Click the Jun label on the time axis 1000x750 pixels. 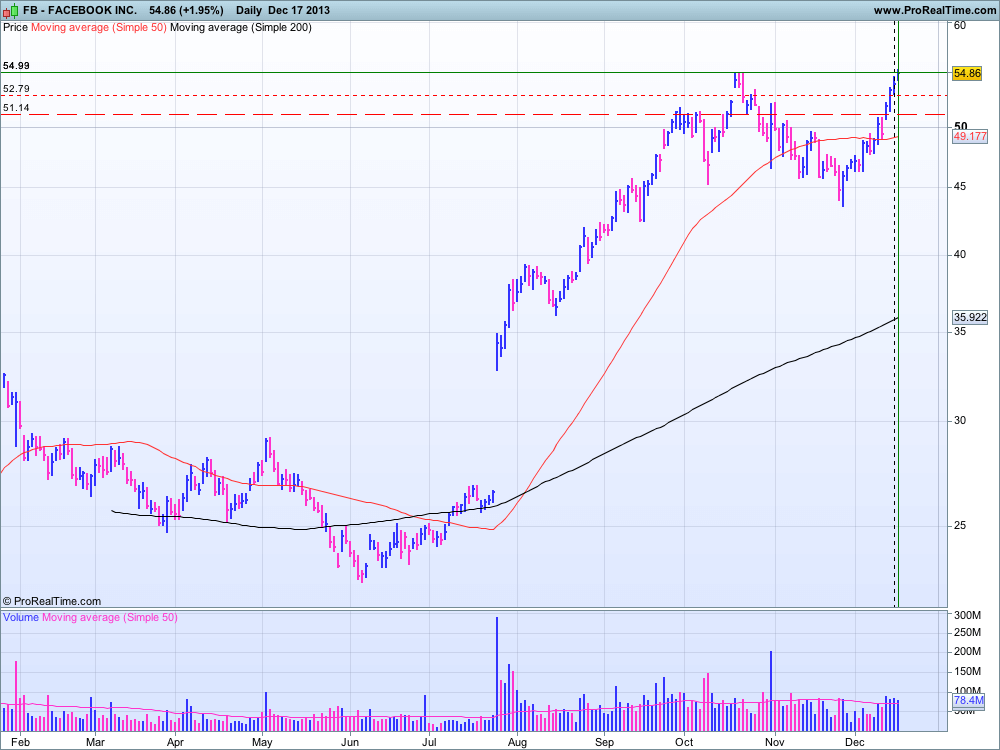click(x=349, y=742)
